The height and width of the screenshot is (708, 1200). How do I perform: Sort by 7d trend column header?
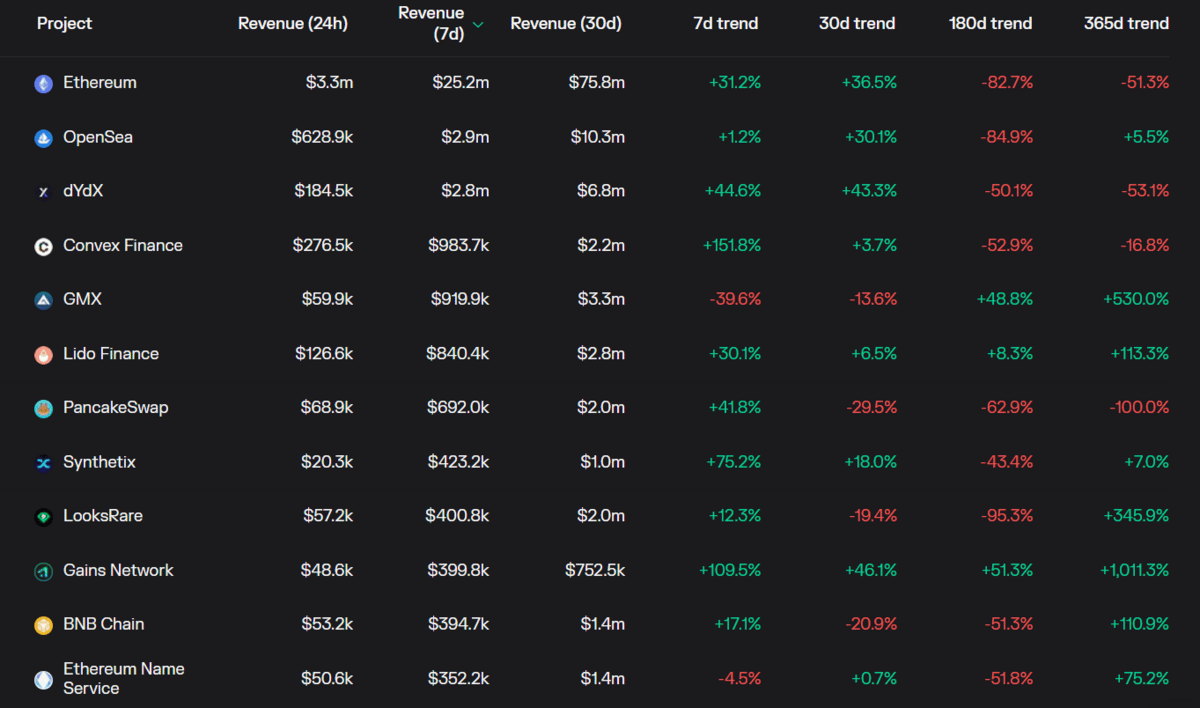(726, 23)
